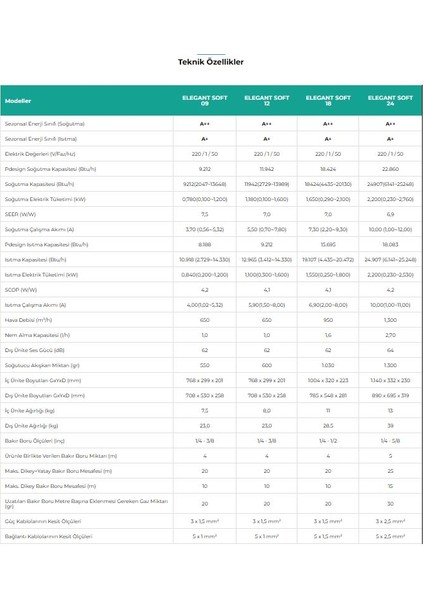The width and height of the screenshot is (424, 600).
Task: Click the 'Sezonsal Enerji Sınıfı (Soğutma)' row label
Action: pos(44,124)
